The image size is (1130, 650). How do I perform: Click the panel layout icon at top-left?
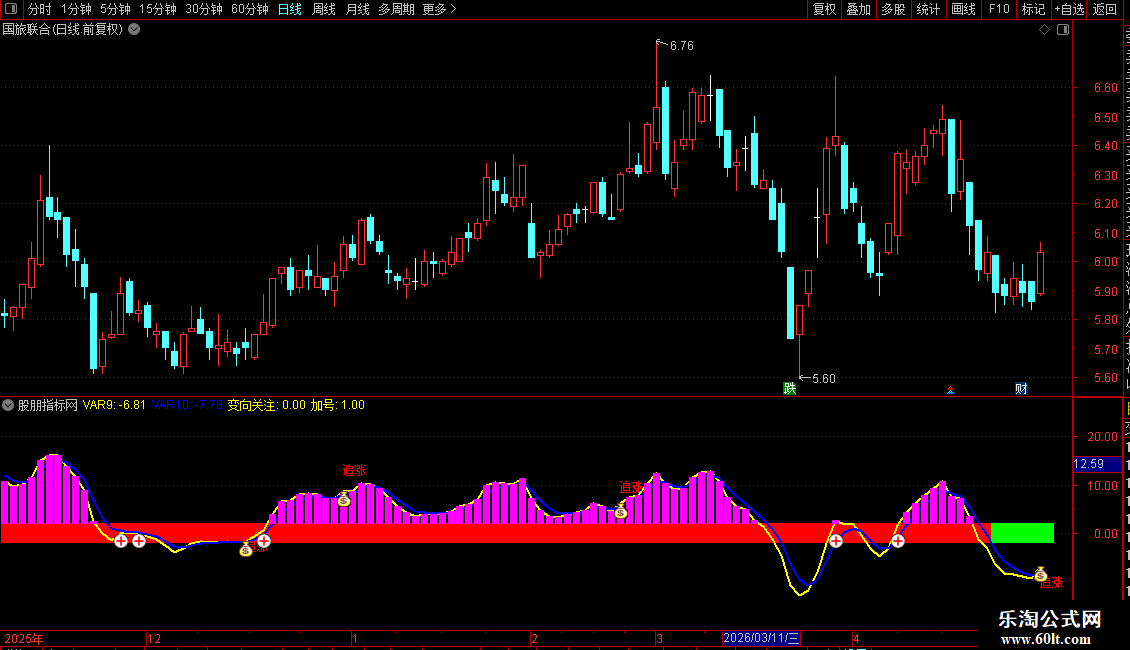[x=11, y=9]
